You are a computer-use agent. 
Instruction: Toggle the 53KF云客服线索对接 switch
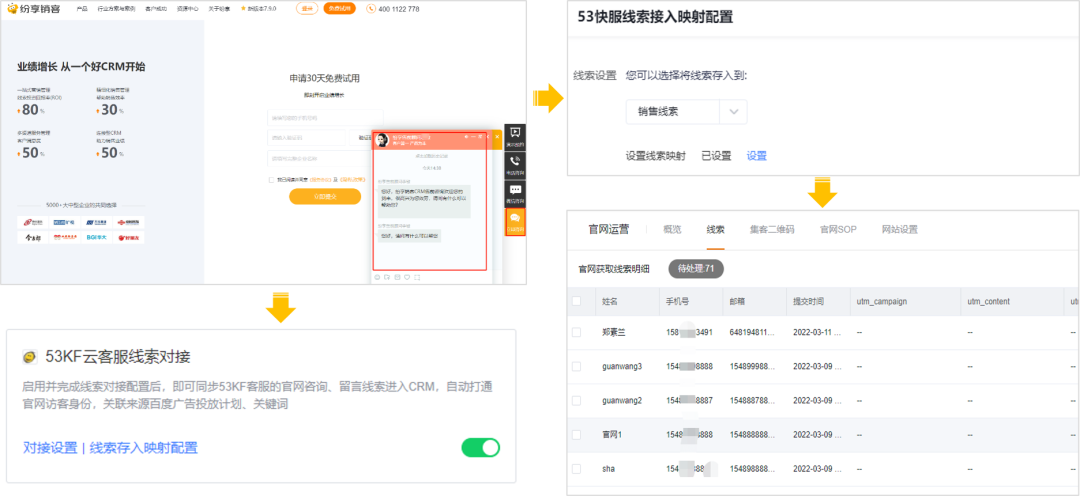[x=481, y=448]
